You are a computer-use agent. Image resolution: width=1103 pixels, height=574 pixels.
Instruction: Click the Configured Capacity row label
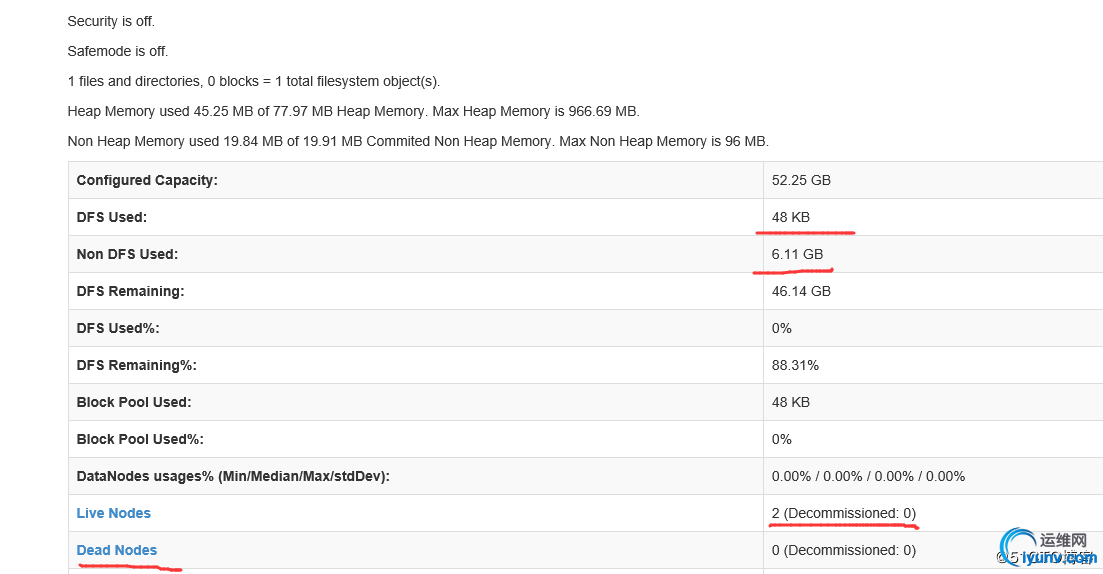[x=146, y=181]
